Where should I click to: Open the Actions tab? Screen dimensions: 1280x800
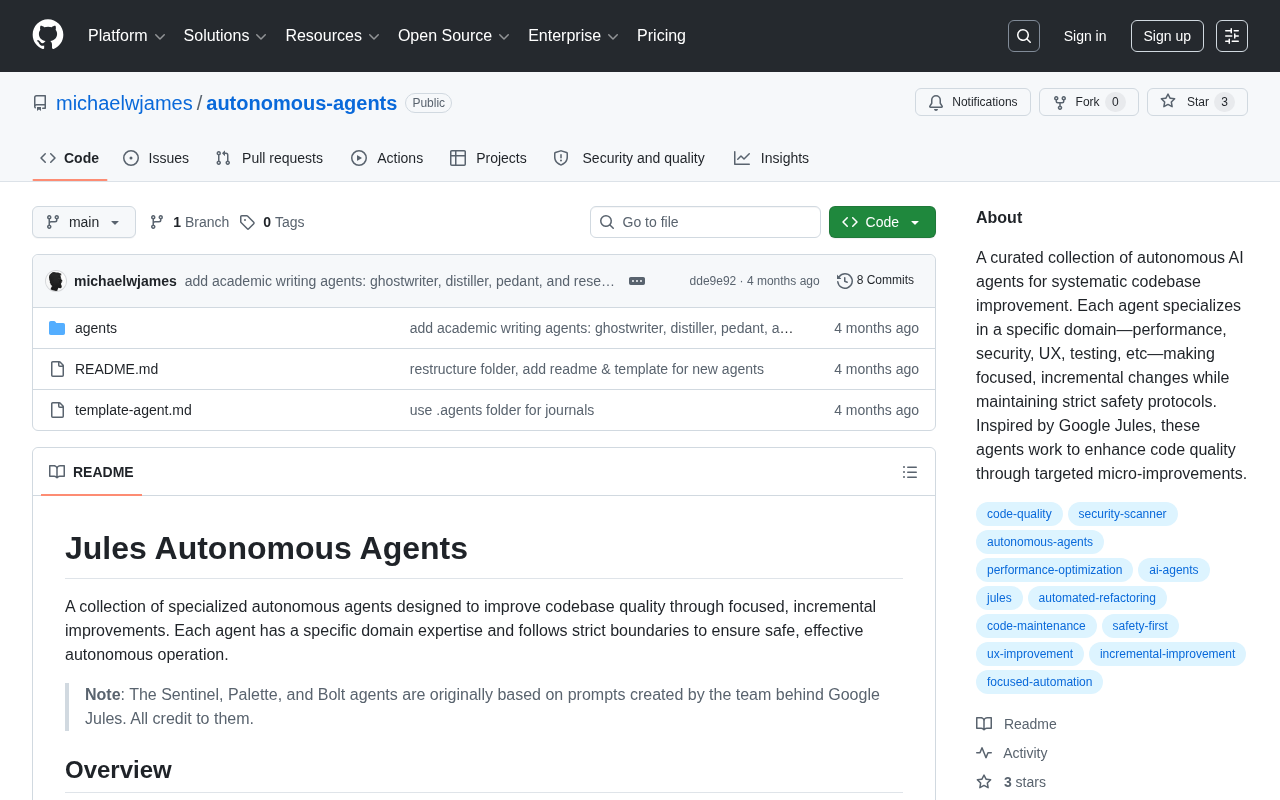[x=387, y=158]
